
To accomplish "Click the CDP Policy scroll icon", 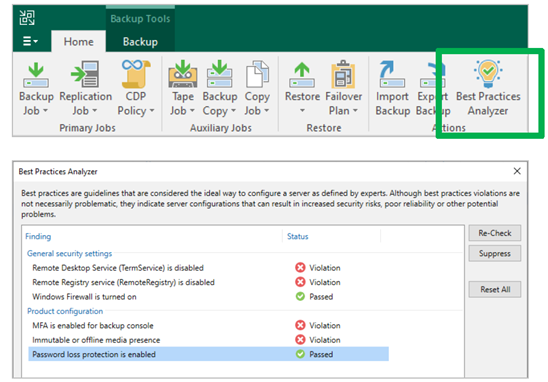I will point(136,74).
